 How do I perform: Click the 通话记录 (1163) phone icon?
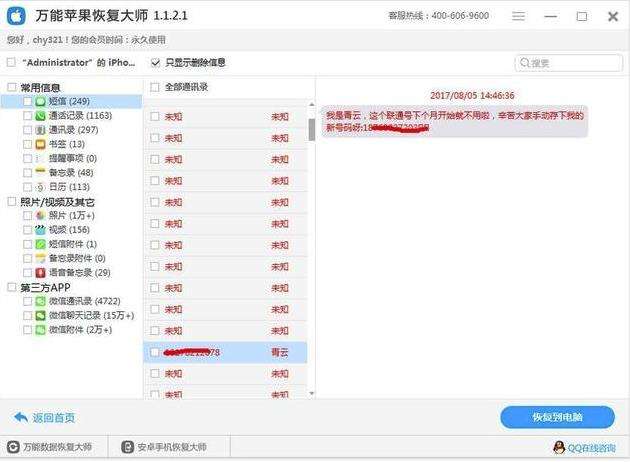[x=40, y=116]
